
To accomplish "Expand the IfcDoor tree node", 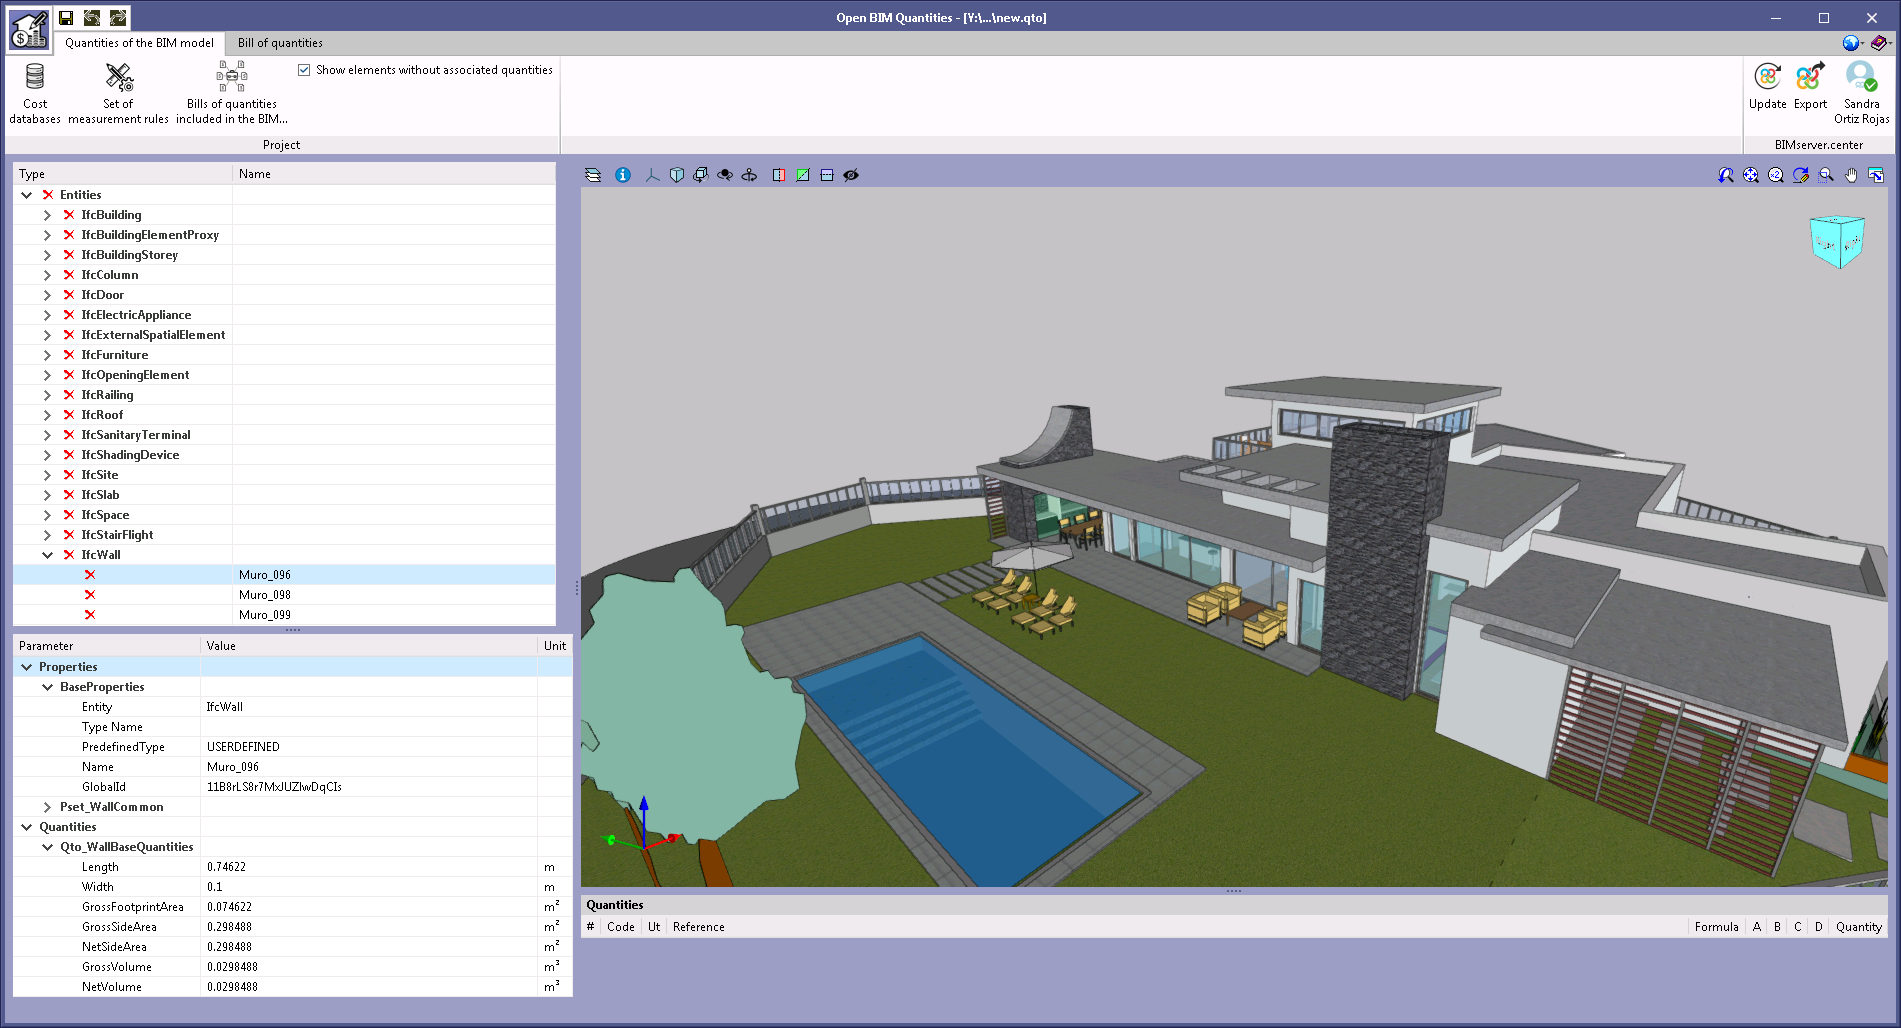I will coord(47,295).
